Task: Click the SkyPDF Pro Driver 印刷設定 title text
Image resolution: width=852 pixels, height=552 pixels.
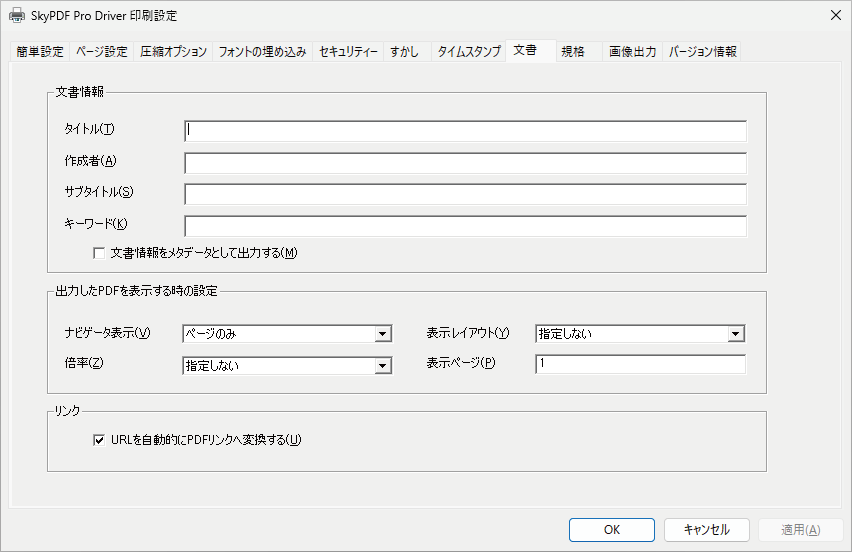Action: pyautogui.click(x=104, y=16)
